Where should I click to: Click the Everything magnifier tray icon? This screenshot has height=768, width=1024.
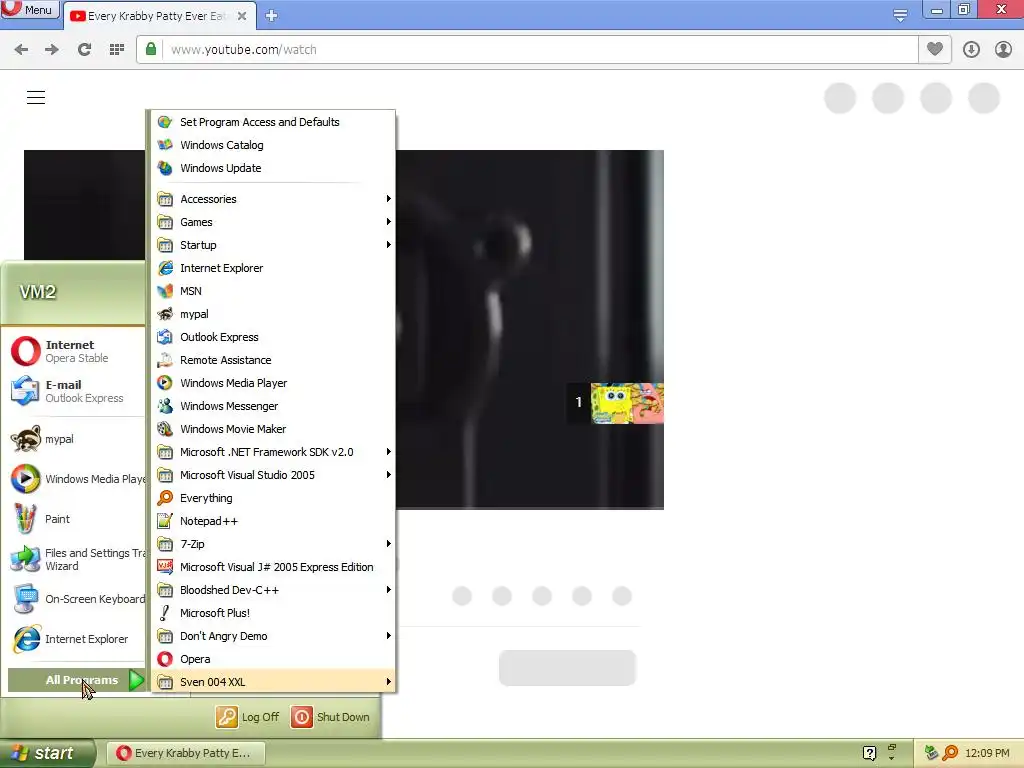tap(950, 753)
